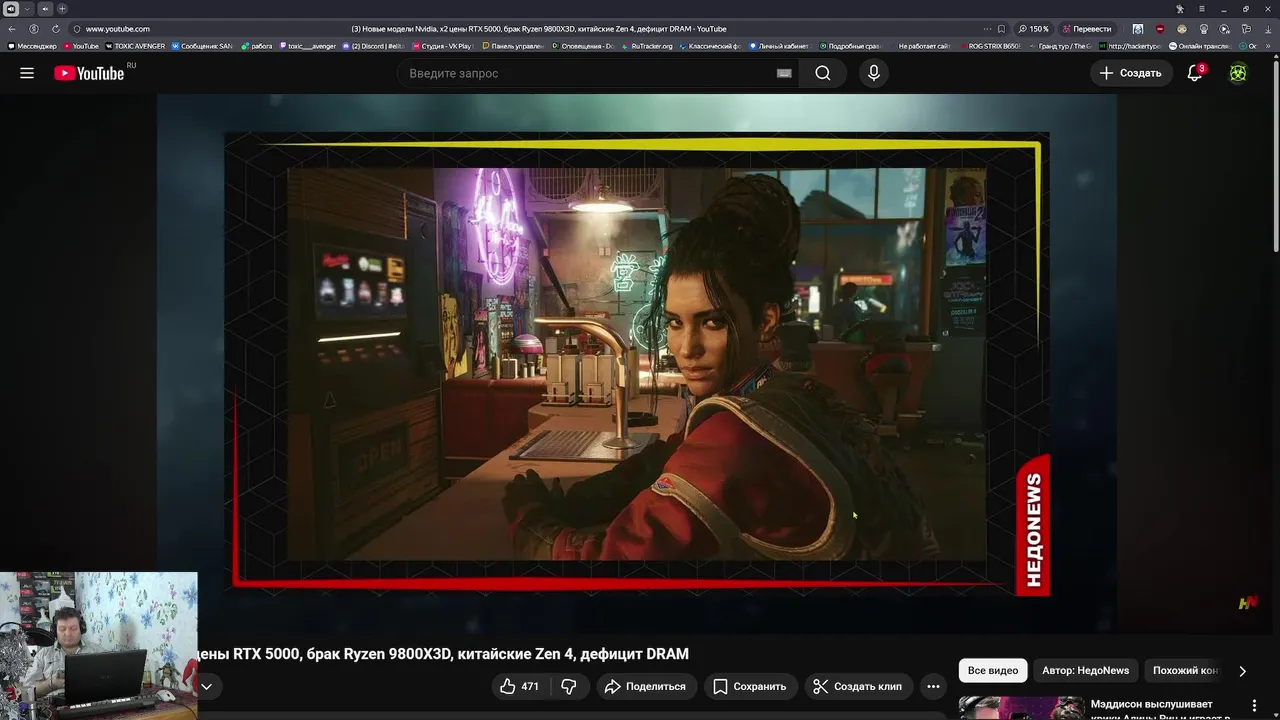The image size is (1280, 720).
Task: Click the 'Поделиться' share button
Action: click(645, 686)
